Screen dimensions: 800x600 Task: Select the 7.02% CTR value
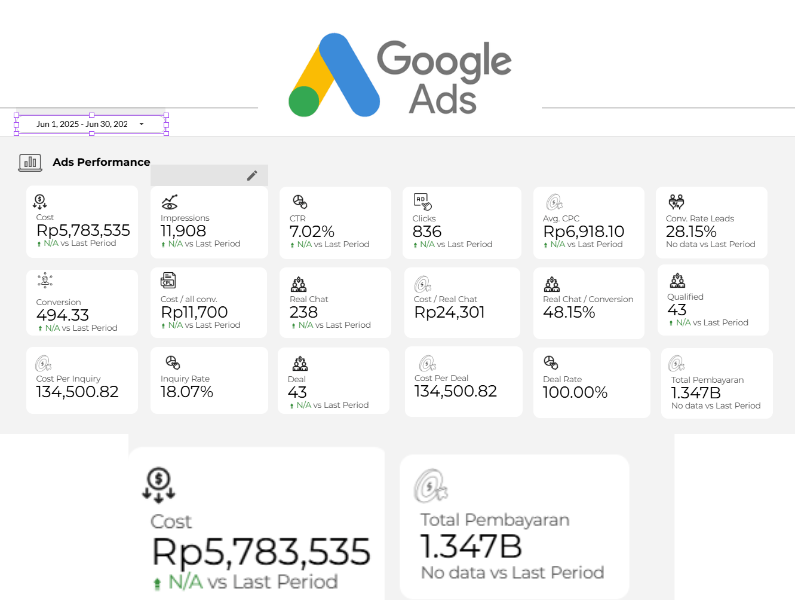(312, 232)
